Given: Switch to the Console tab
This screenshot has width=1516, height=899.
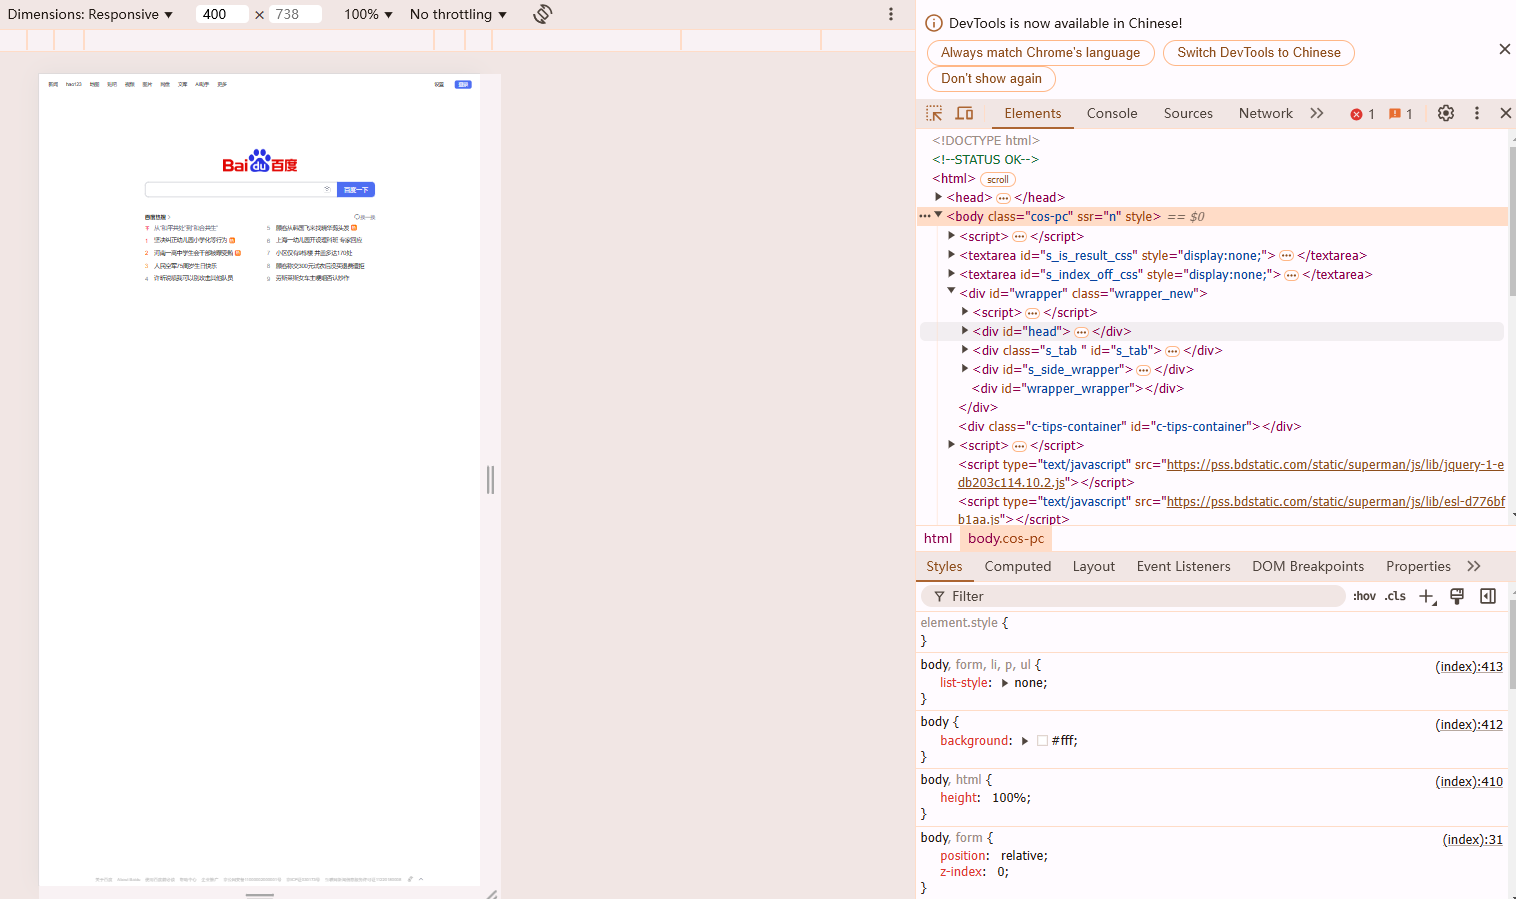Looking at the screenshot, I should [x=1112, y=113].
